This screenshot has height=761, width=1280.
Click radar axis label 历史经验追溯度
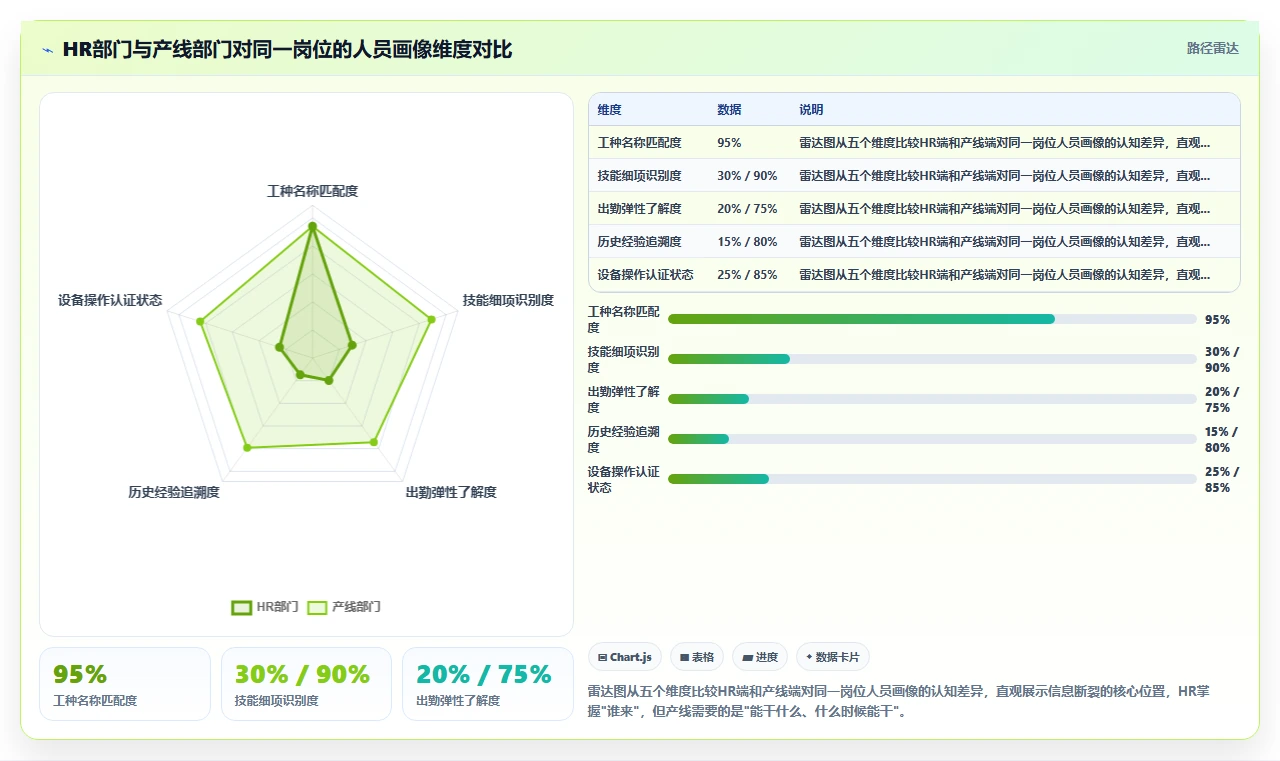click(174, 492)
